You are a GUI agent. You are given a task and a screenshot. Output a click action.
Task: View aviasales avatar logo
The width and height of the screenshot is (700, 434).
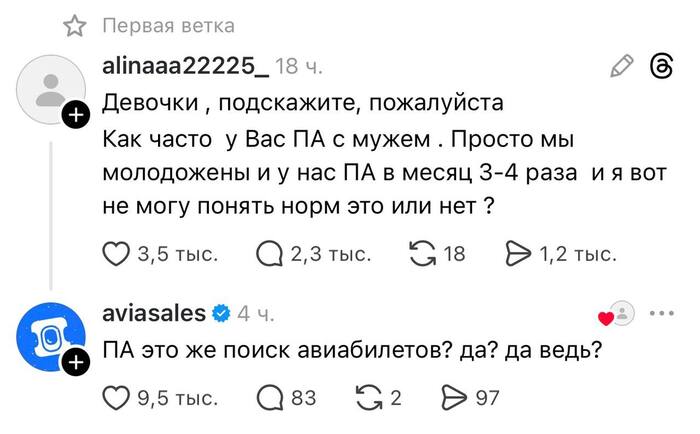(49, 338)
